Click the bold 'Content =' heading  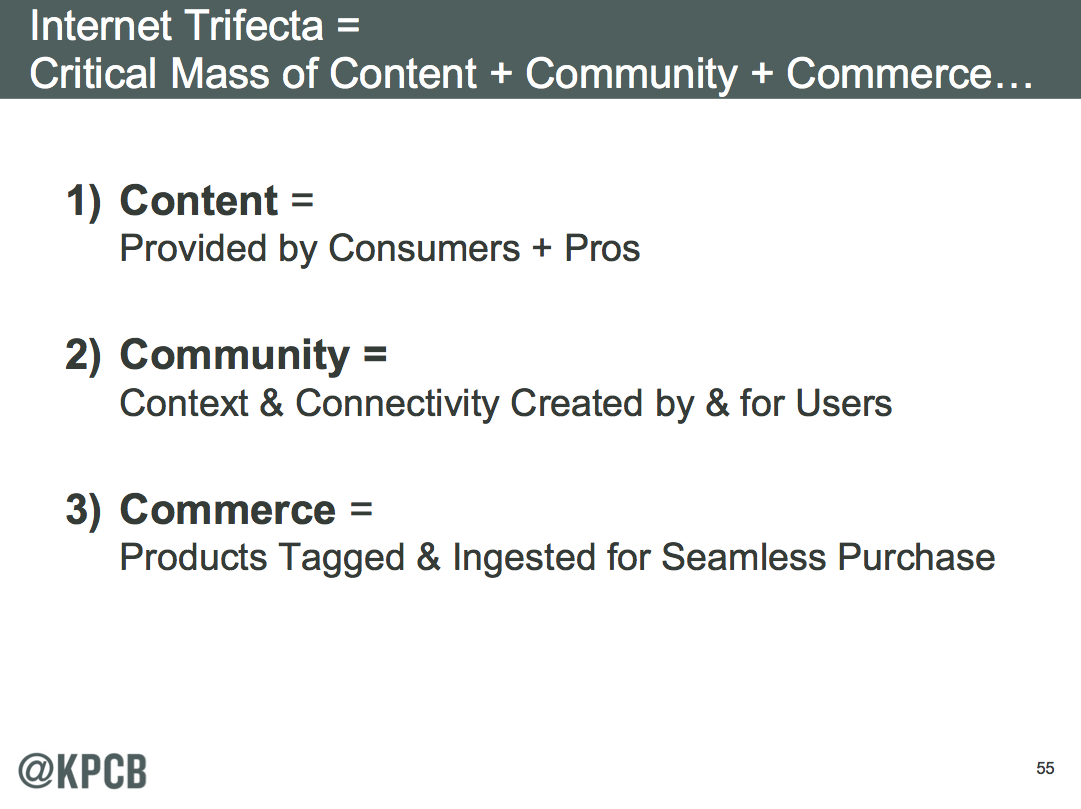click(x=216, y=201)
